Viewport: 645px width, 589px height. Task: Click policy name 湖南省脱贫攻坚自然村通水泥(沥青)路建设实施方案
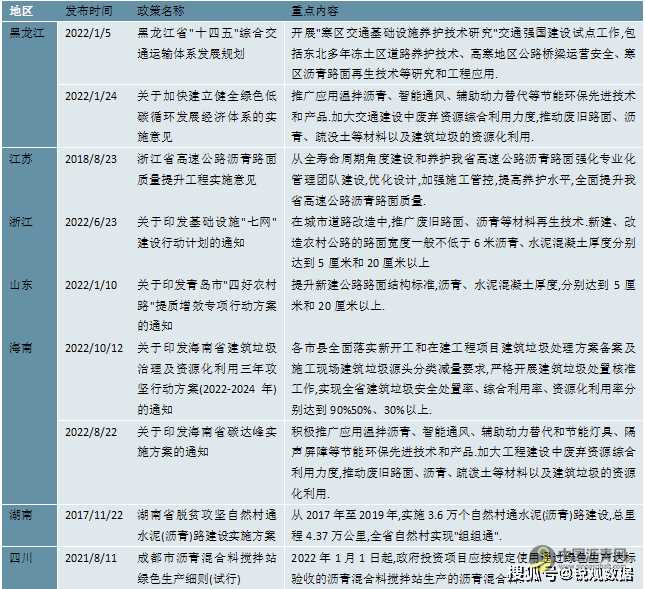[x=207, y=525]
